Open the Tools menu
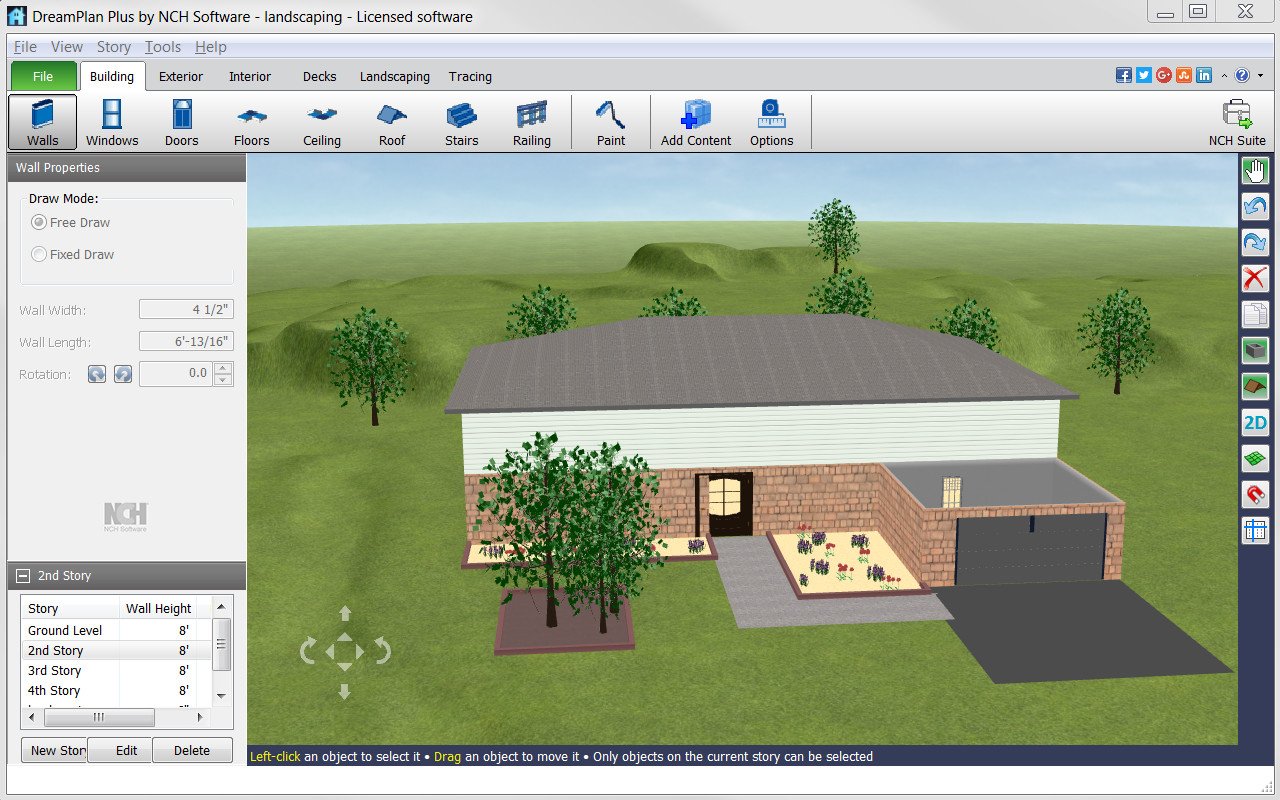 pos(162,46)
